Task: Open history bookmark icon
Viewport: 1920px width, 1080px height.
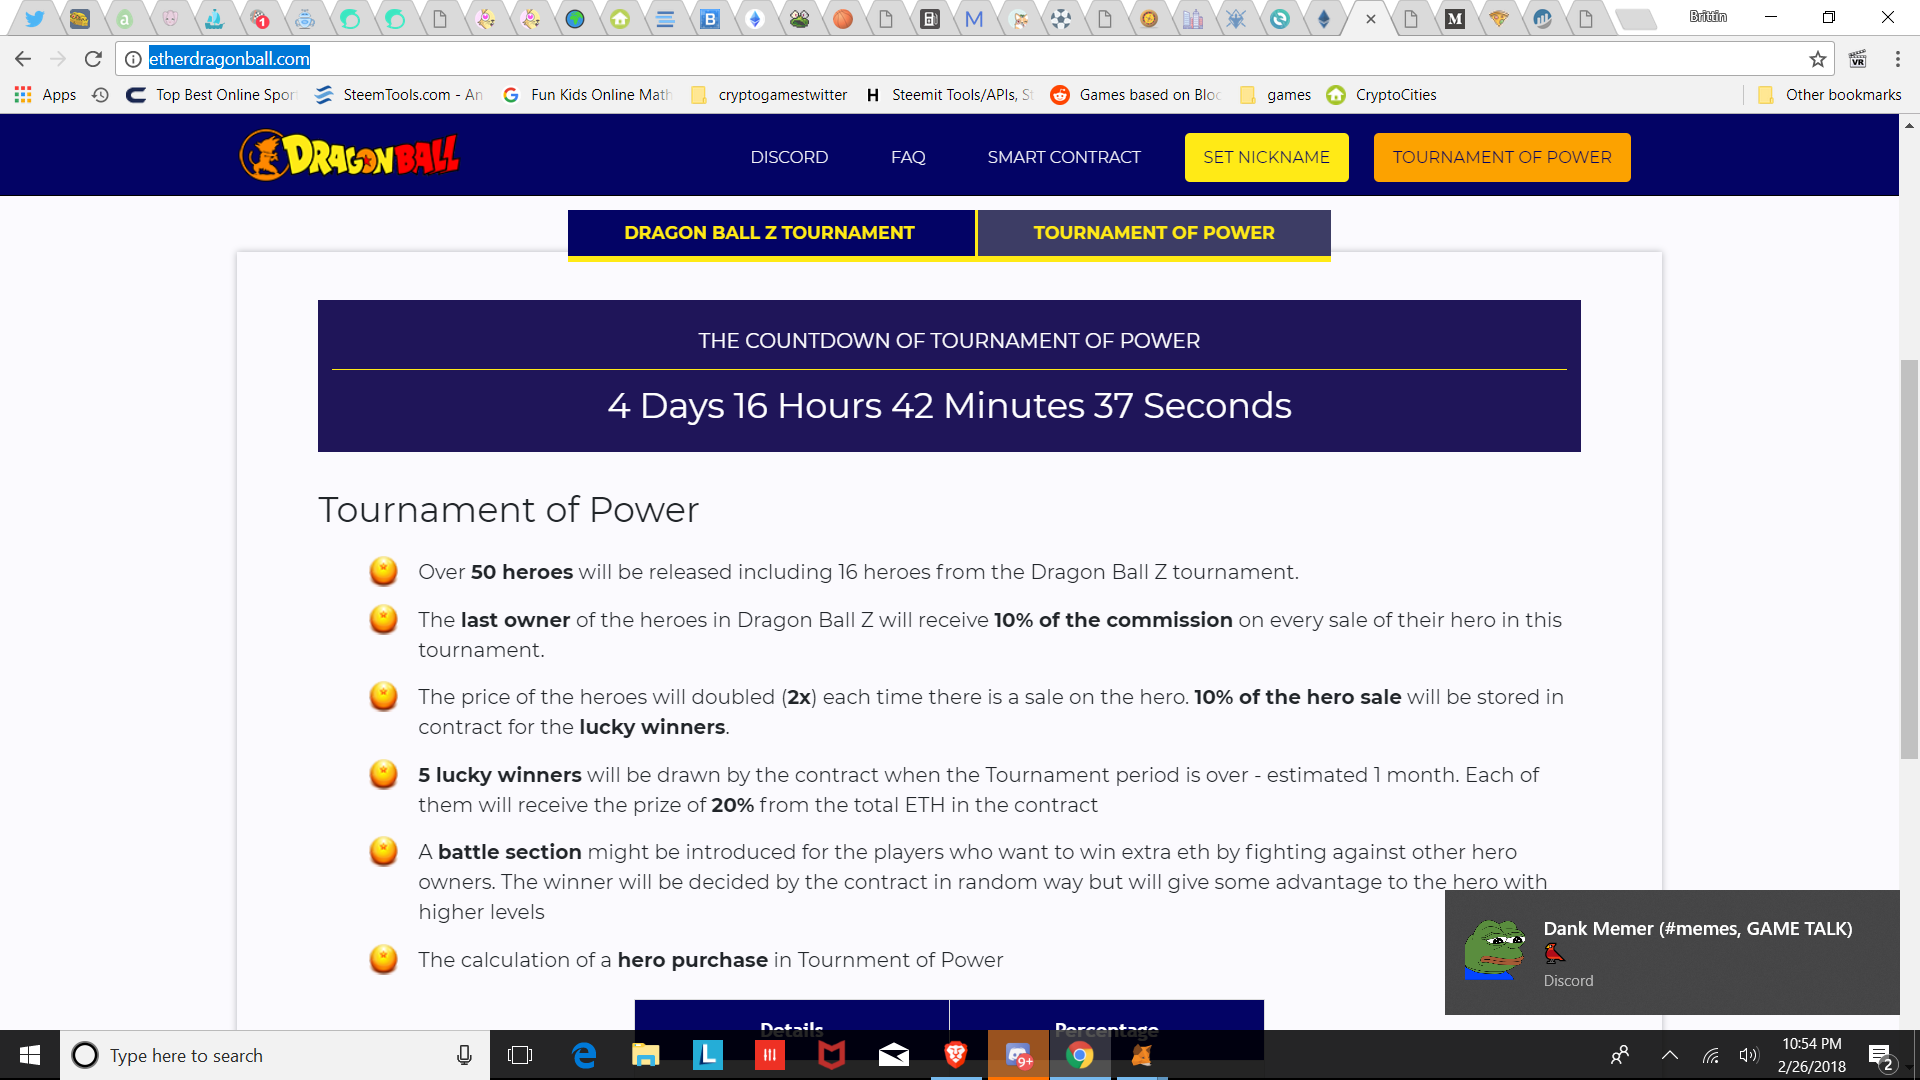Action: point(100,95)
